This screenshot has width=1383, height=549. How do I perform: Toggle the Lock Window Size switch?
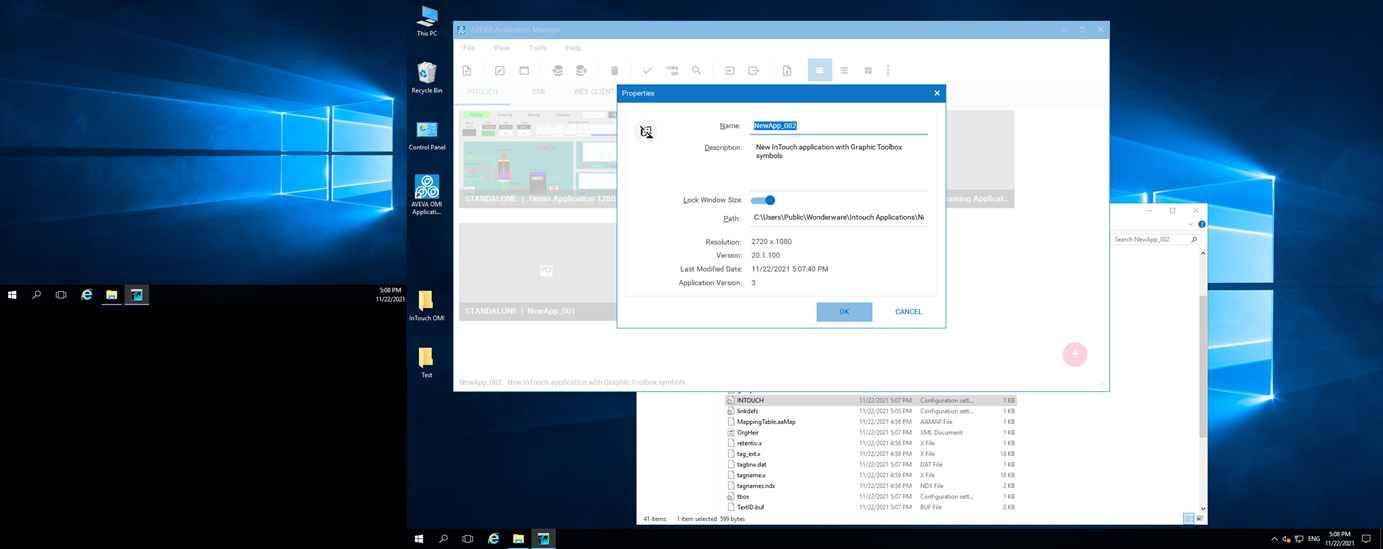click(x=763, y=200)
